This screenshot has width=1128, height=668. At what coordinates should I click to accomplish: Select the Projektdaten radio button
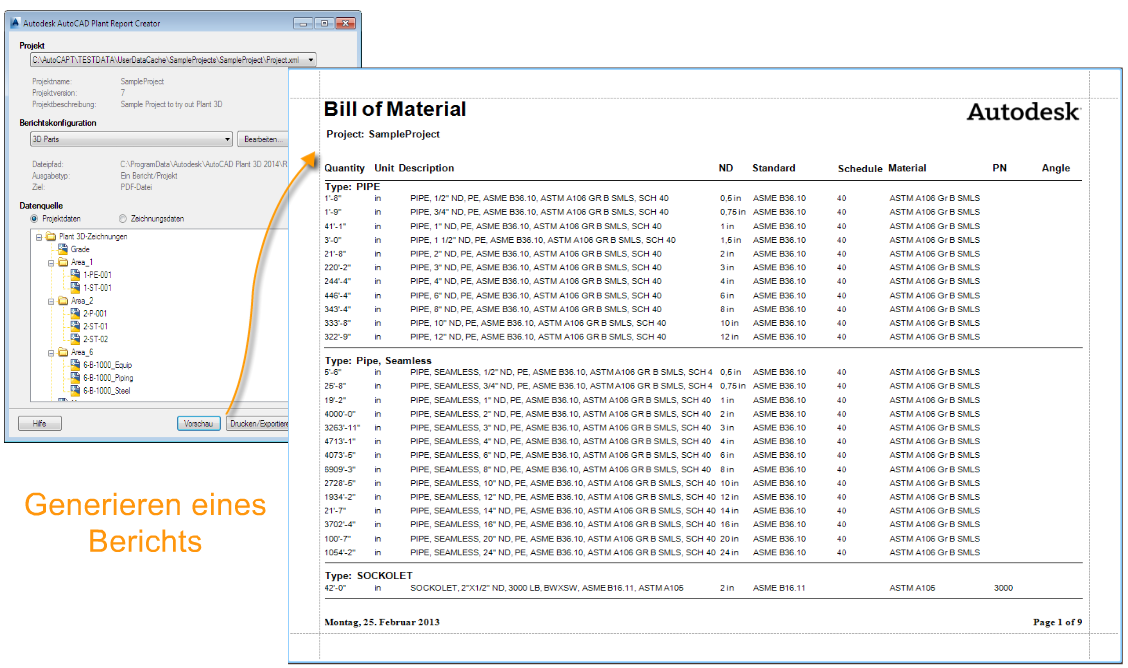click(34, 219)
